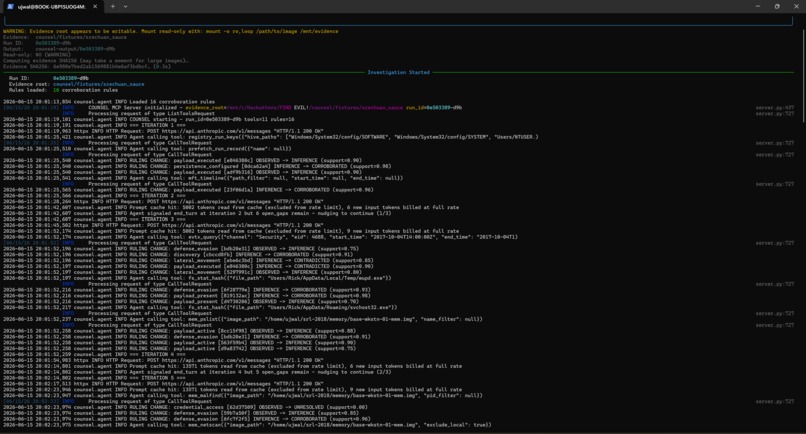Click the registry_run_keys tool call line
Screen dimensions: 806x434
271,137
